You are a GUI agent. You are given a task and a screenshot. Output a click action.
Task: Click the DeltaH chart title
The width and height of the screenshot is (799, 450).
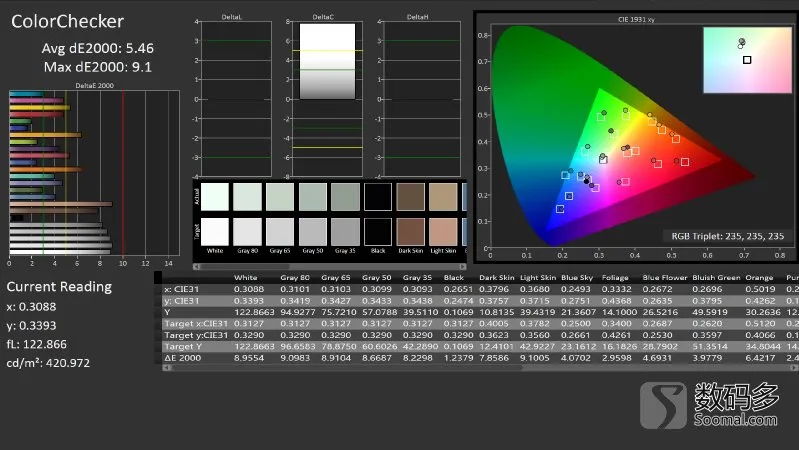[x=417, y=17]
